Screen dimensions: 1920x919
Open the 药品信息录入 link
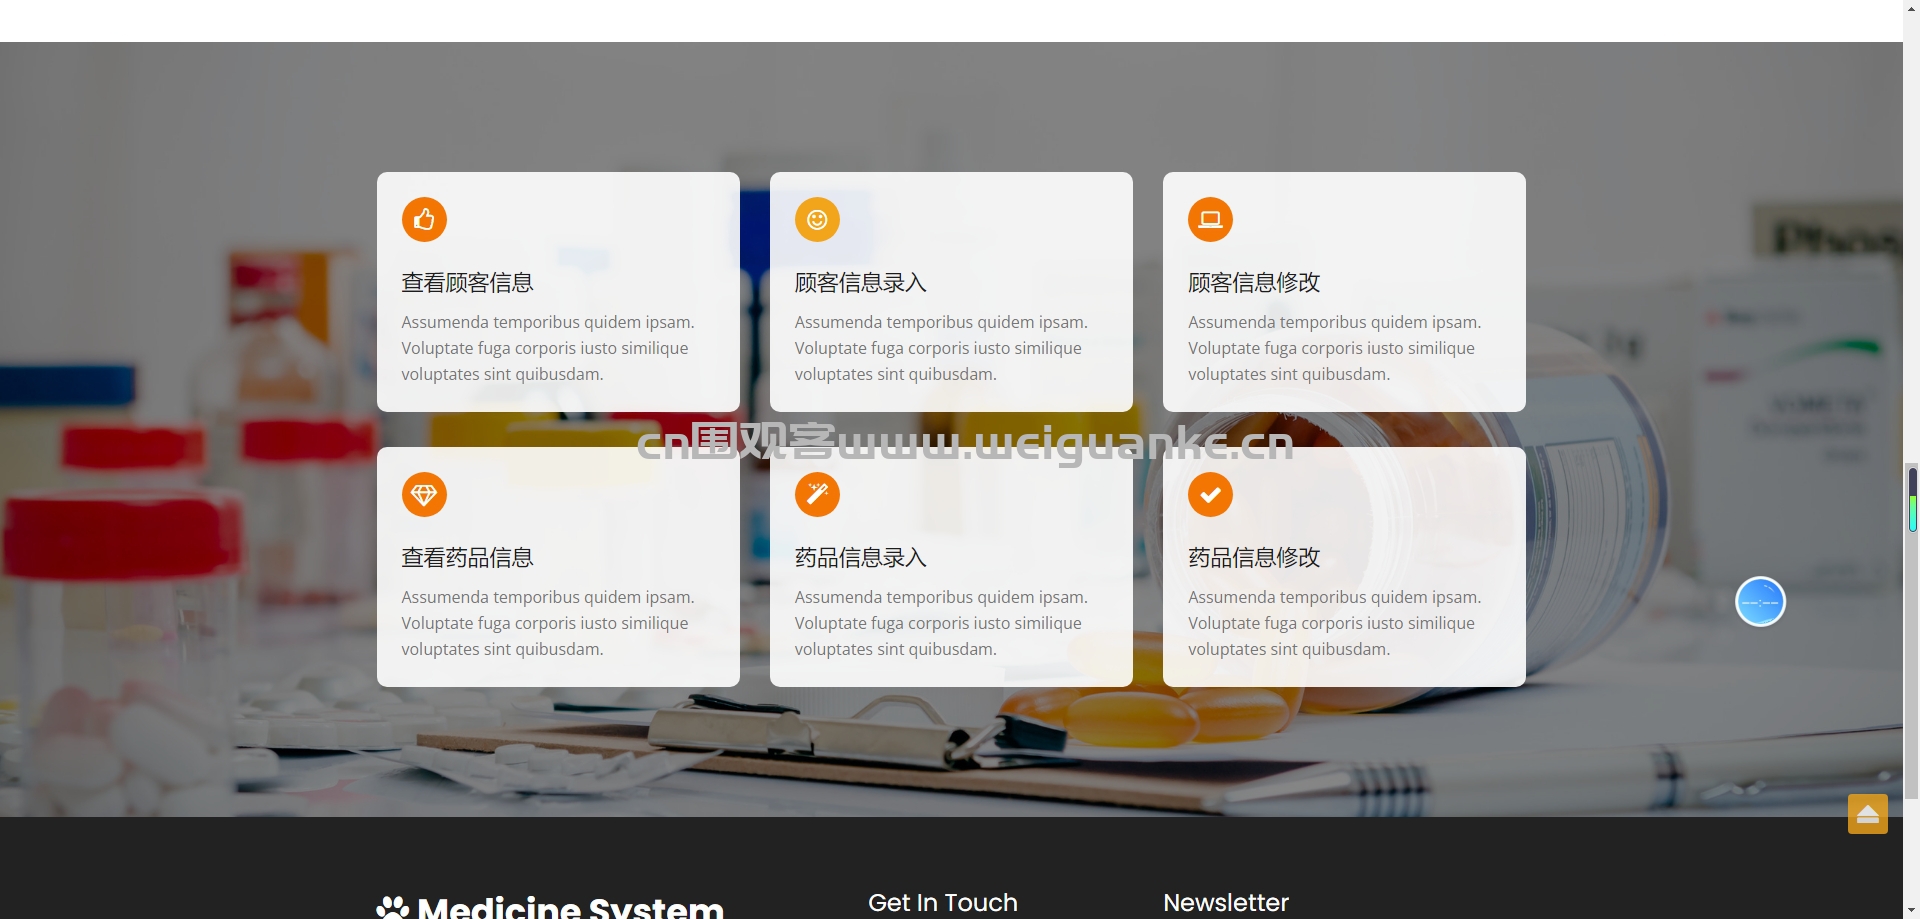pyautogui.click(x=860, y=558)
